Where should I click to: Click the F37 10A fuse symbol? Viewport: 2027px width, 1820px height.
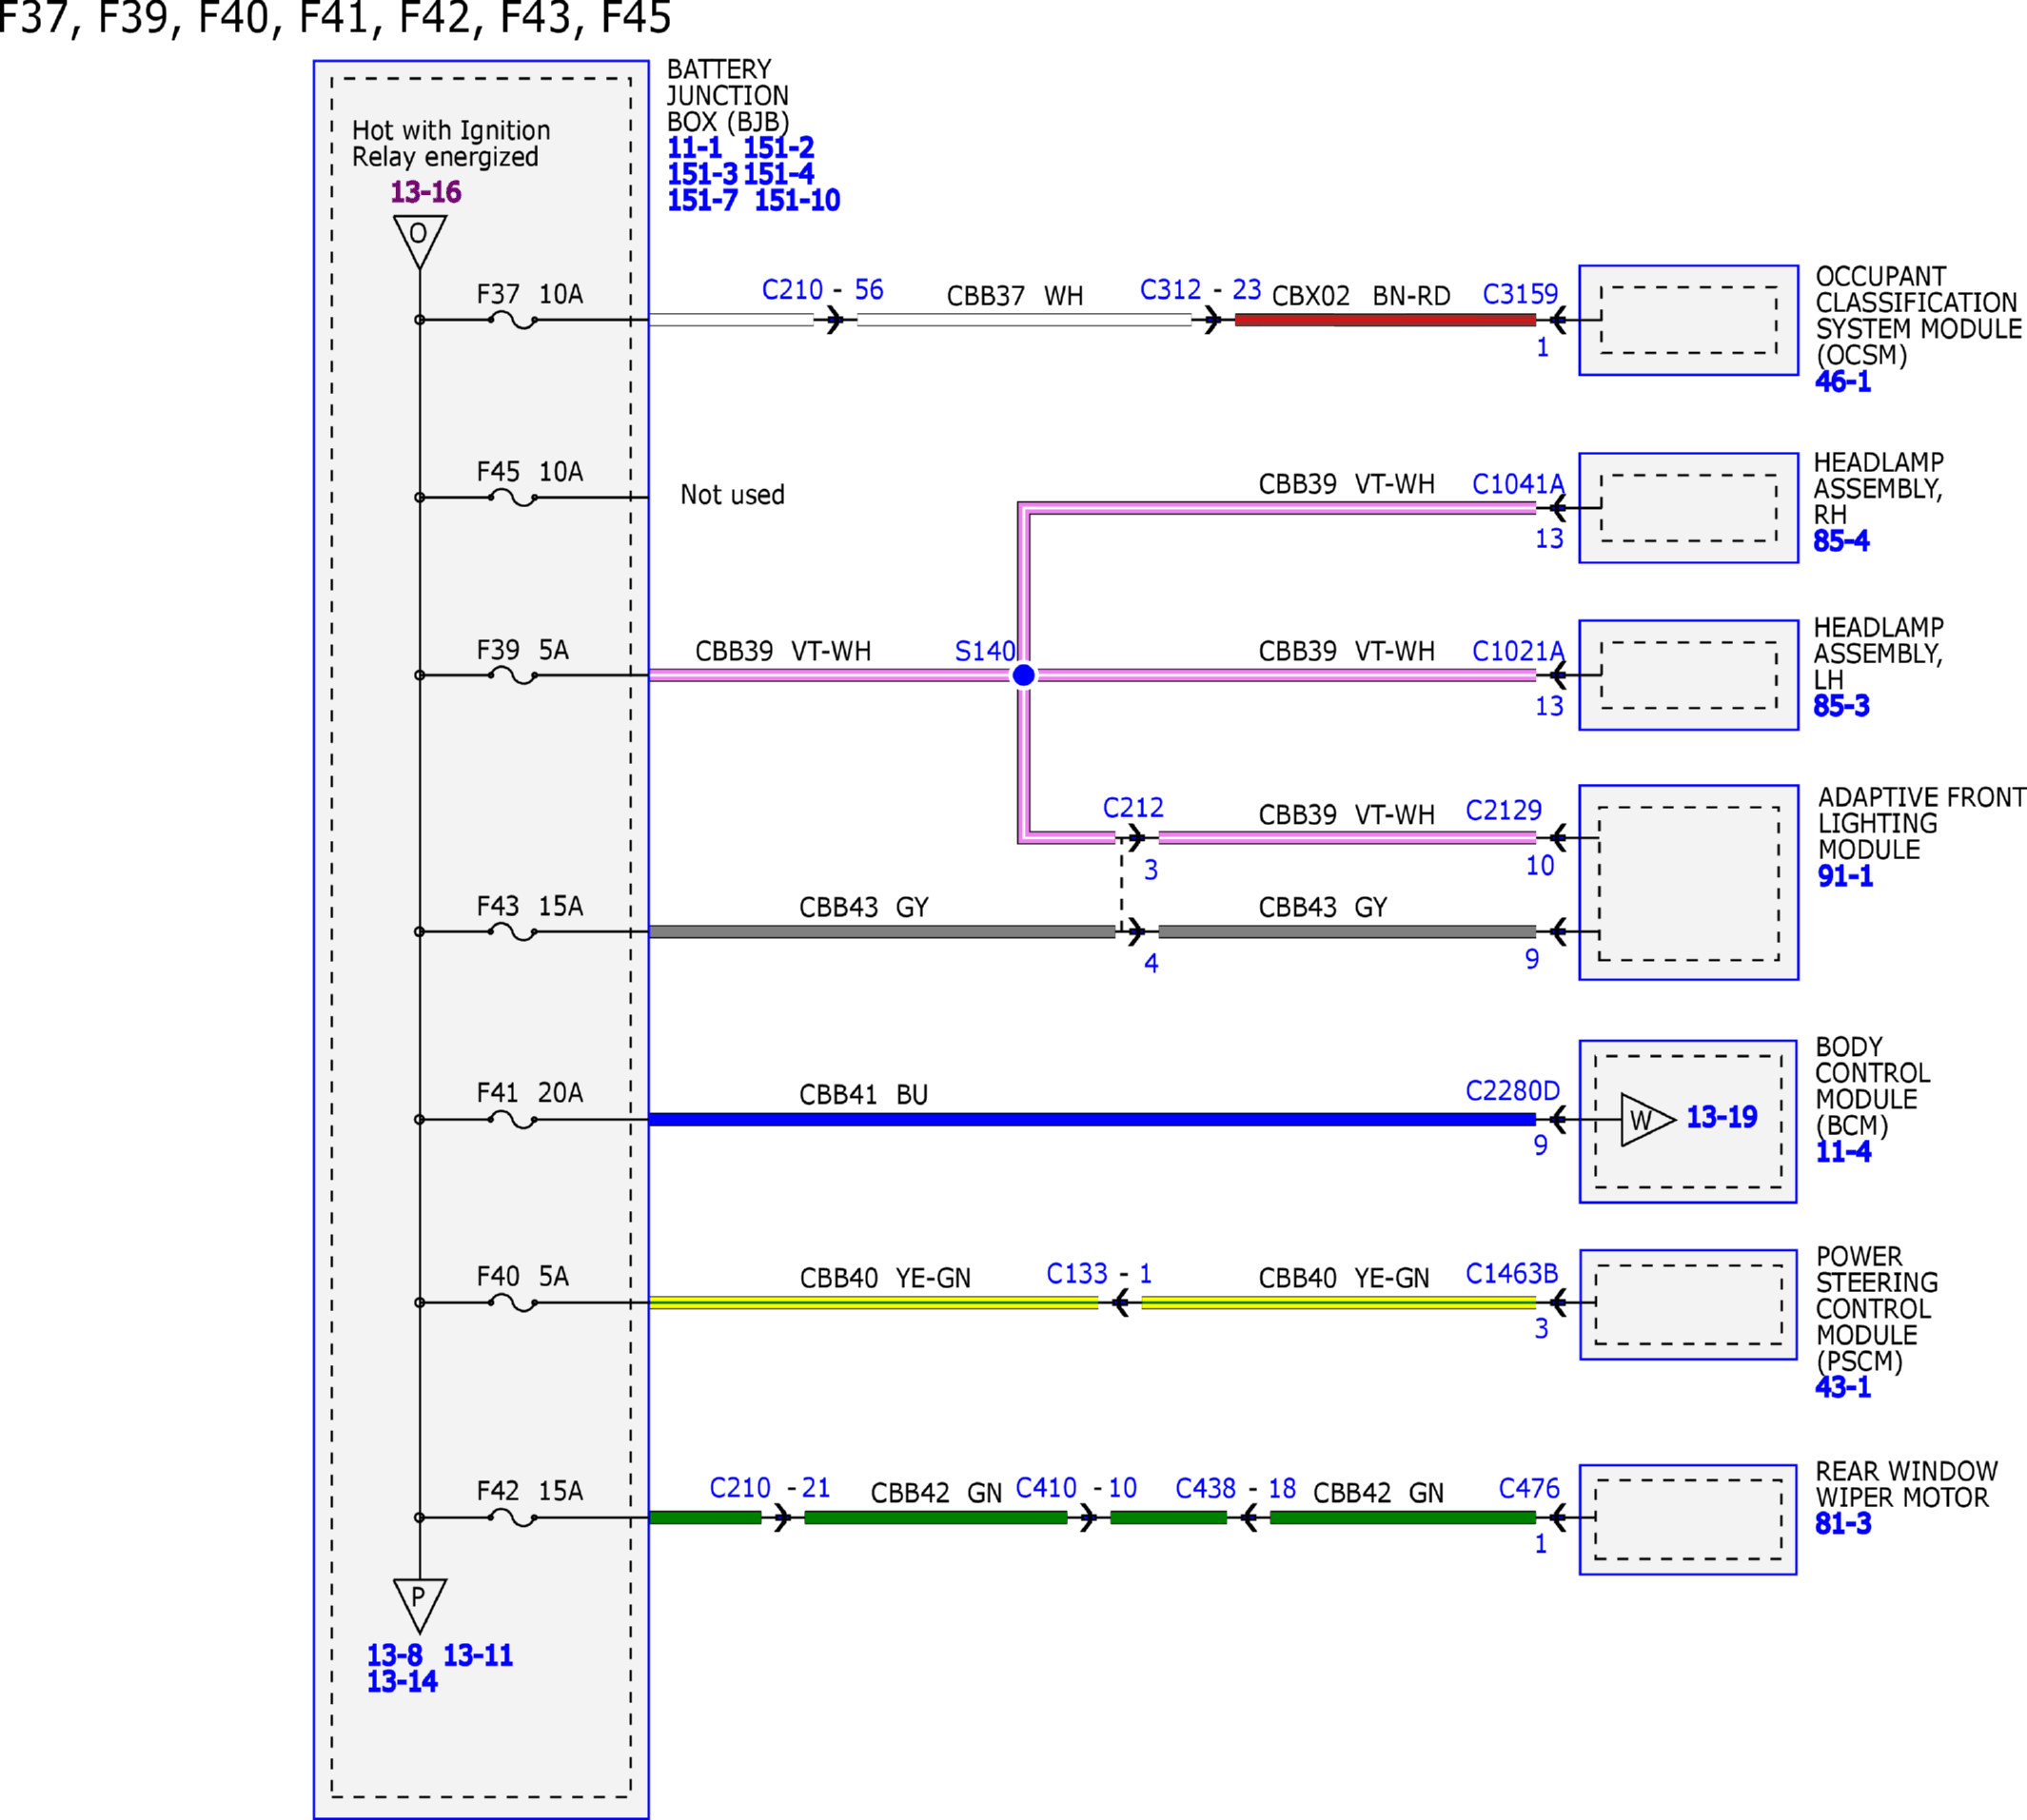pyautogui.click(x=512, y=320)
